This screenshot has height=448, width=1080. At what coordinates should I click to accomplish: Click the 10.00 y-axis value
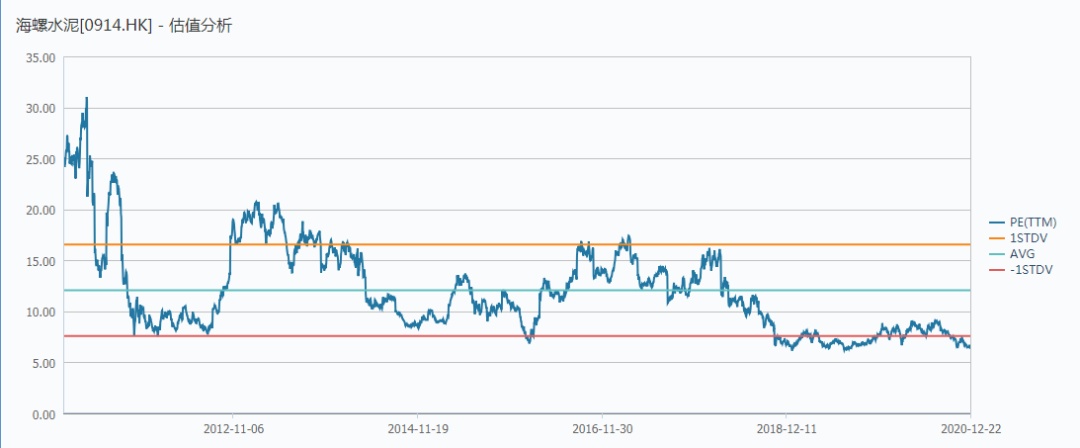[x=41, y=312]
